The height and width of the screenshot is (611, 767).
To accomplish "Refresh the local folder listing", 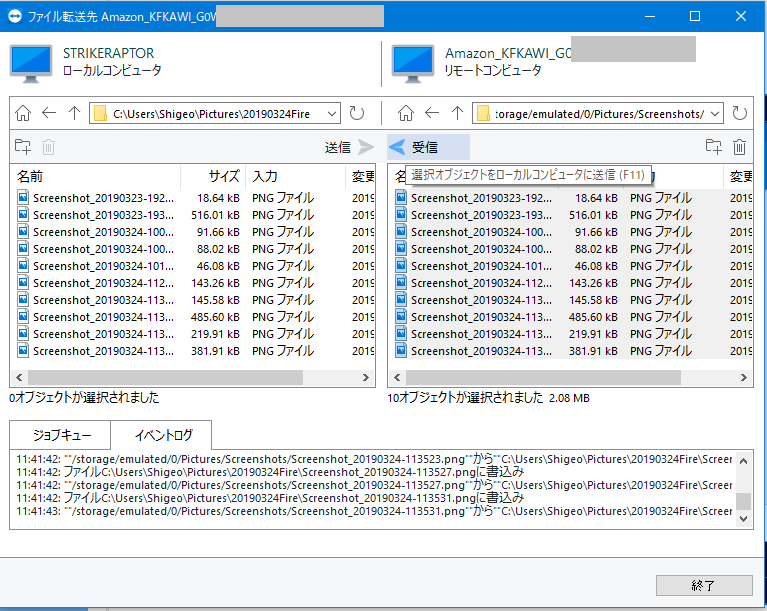I will tap(357, 113).
